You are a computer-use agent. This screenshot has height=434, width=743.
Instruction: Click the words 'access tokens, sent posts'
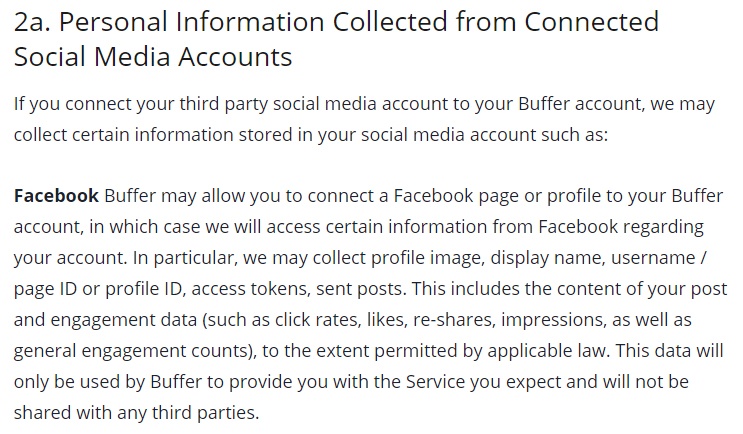(297, 289)
